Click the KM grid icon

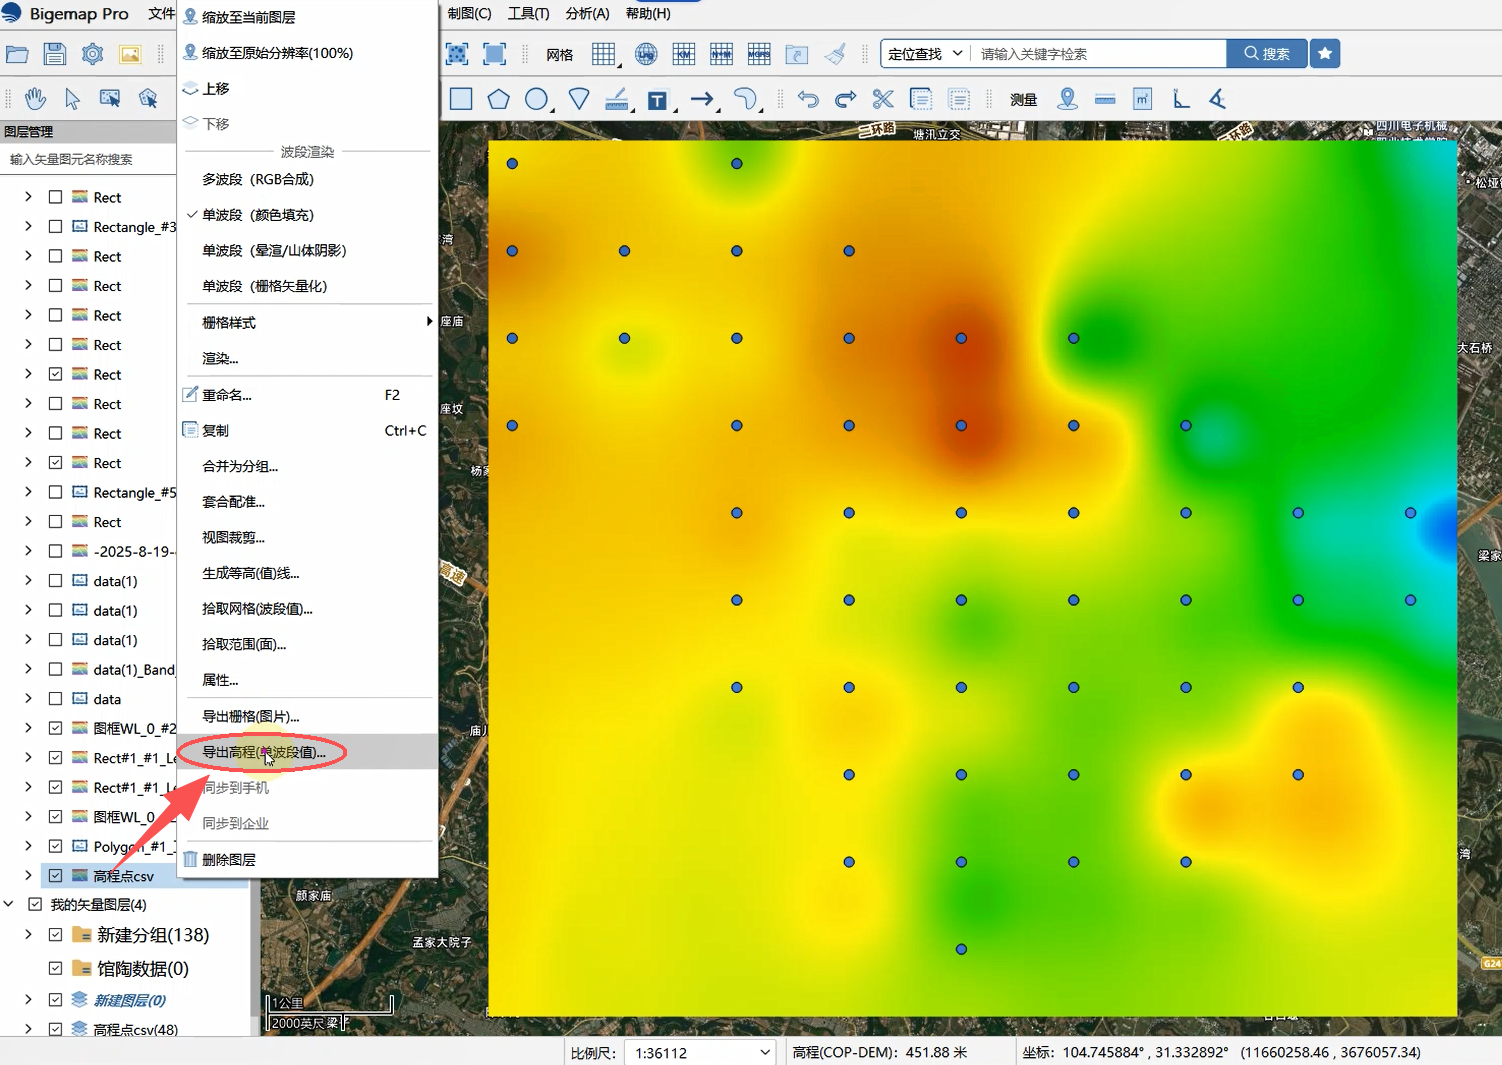(684, 54)
